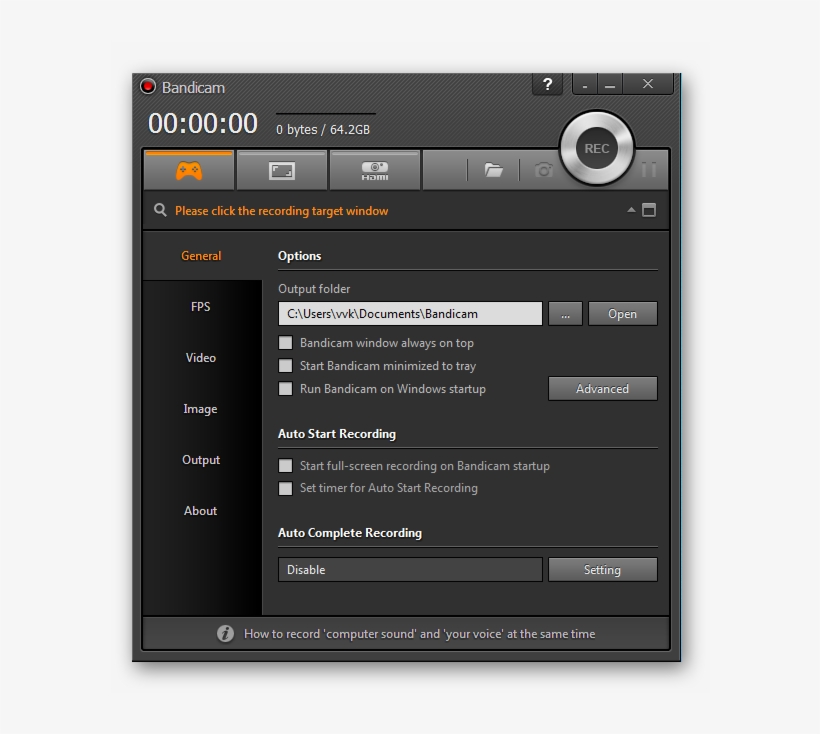Enable Run Bandicam on Windows startup
Screen dimensions: 820x734
pyautogui.click(x=286, y=389)
